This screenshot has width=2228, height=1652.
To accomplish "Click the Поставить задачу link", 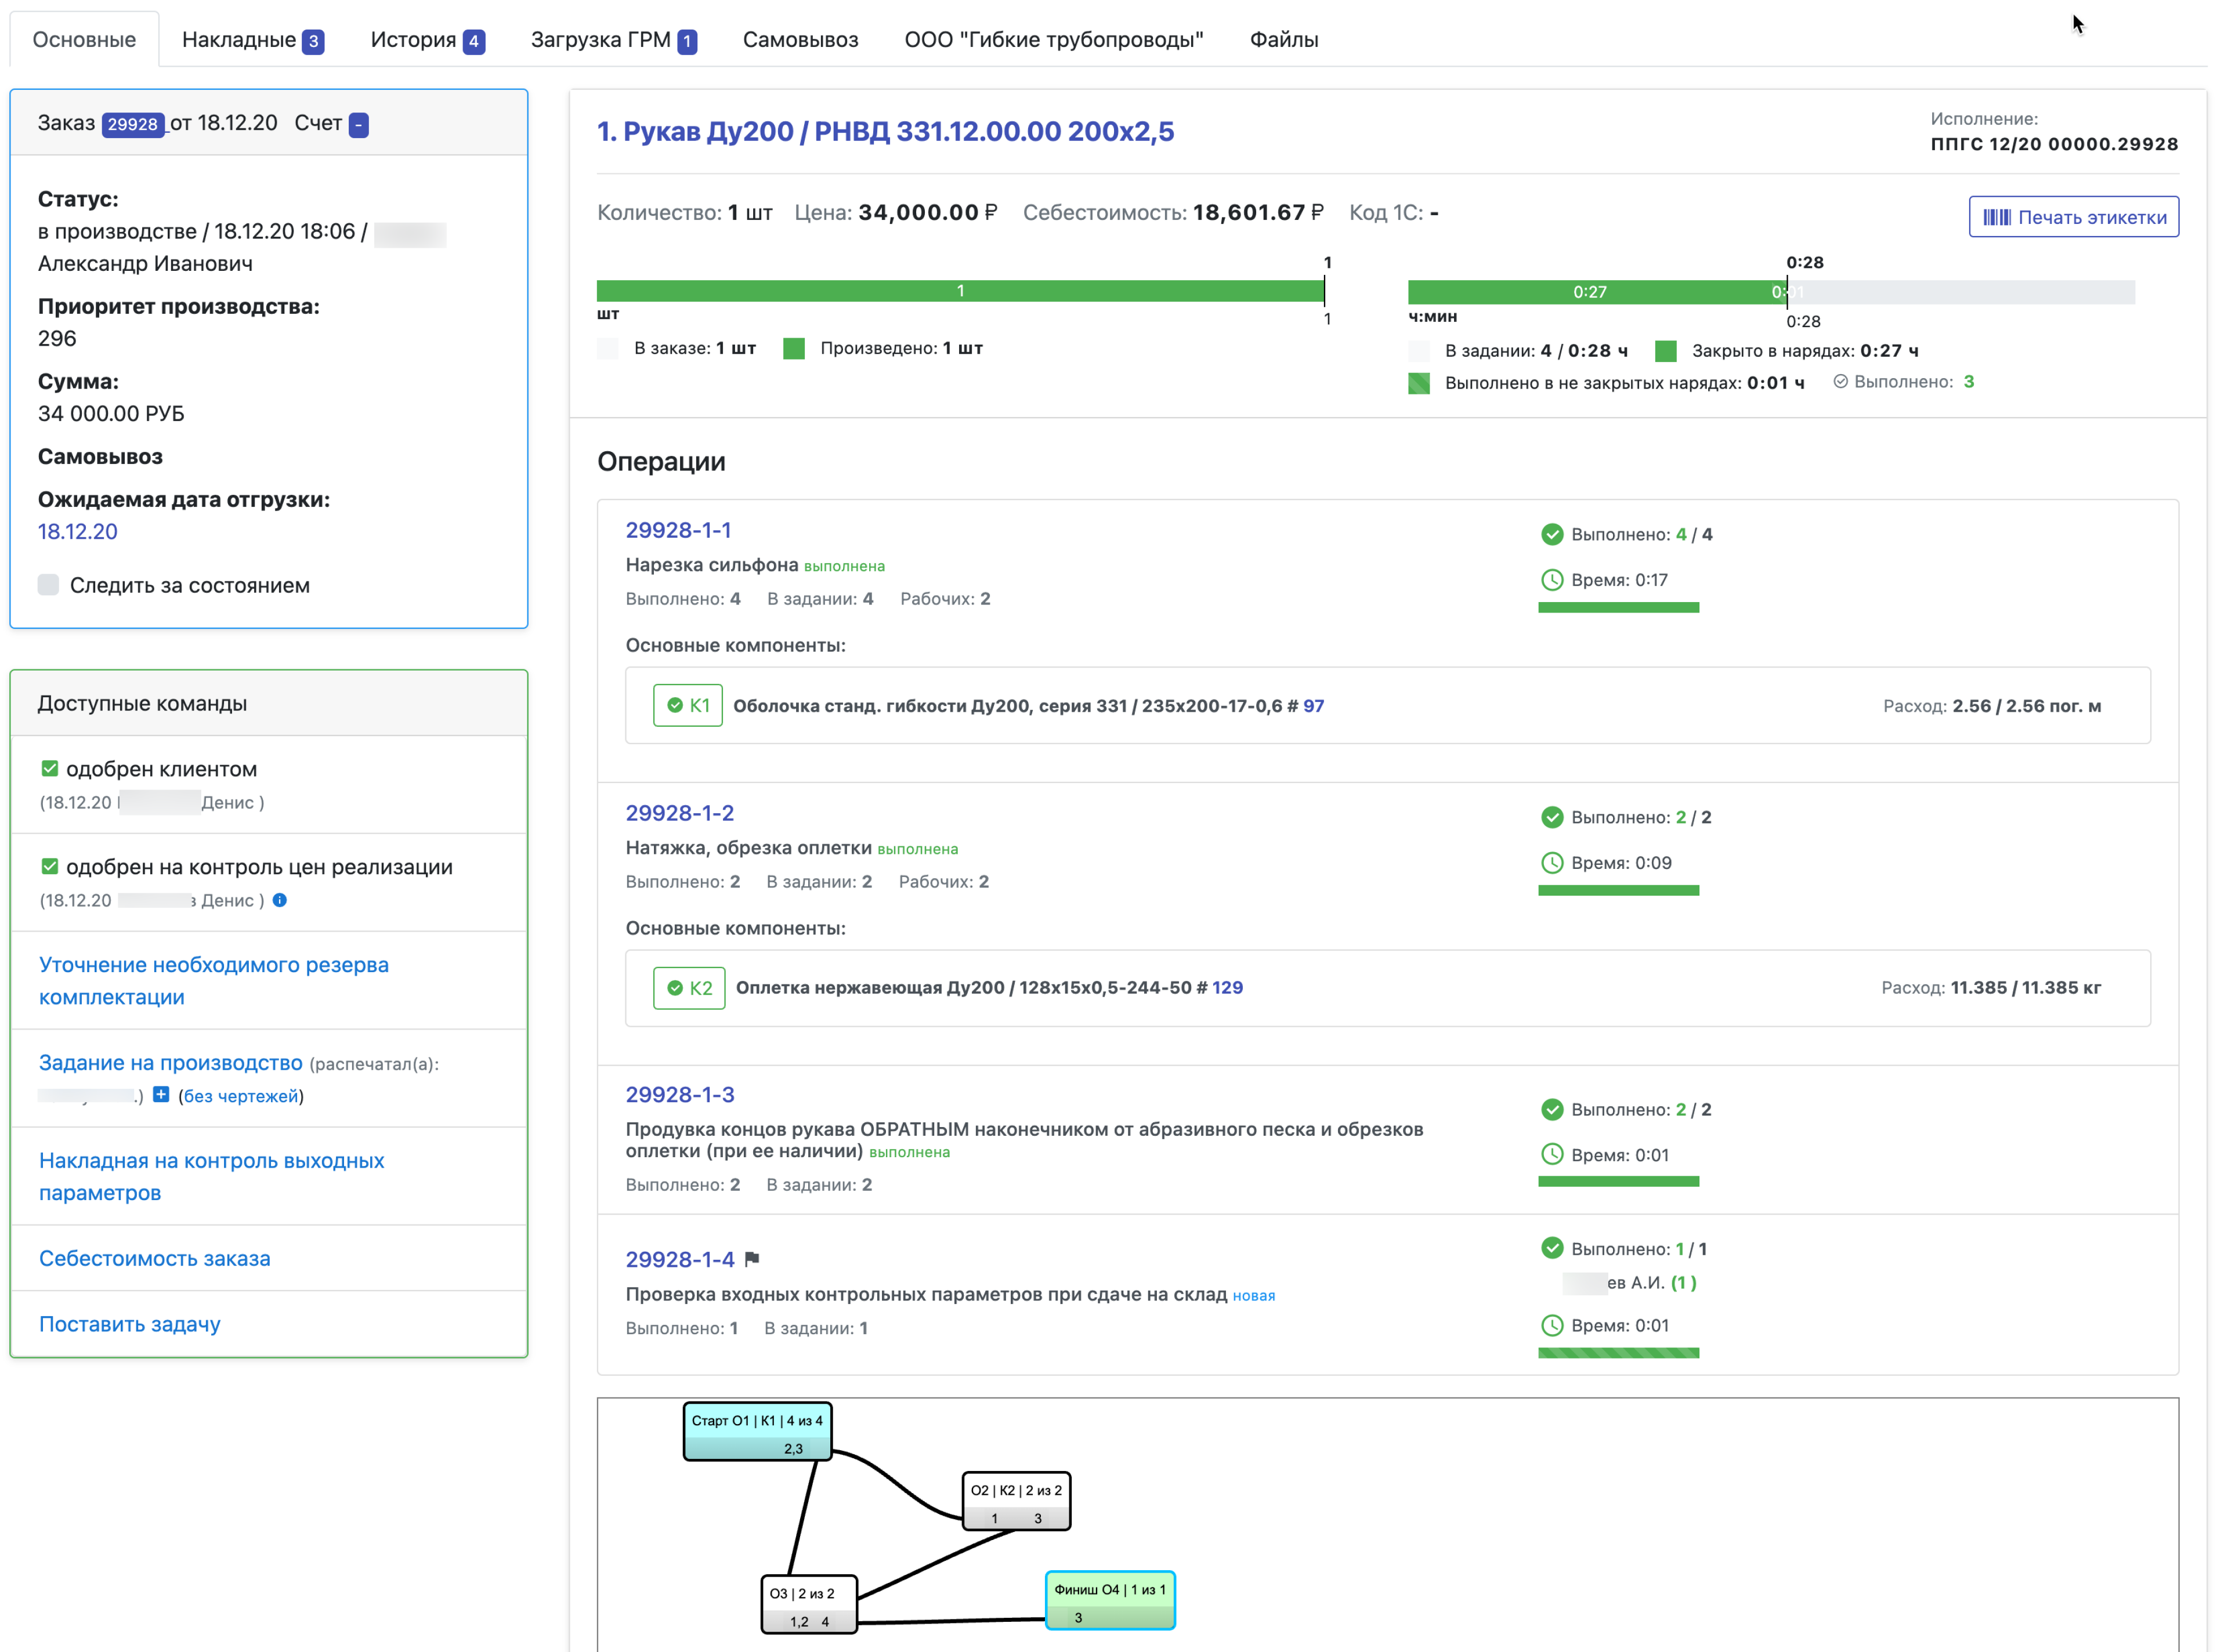I will tap(129, 1324).
